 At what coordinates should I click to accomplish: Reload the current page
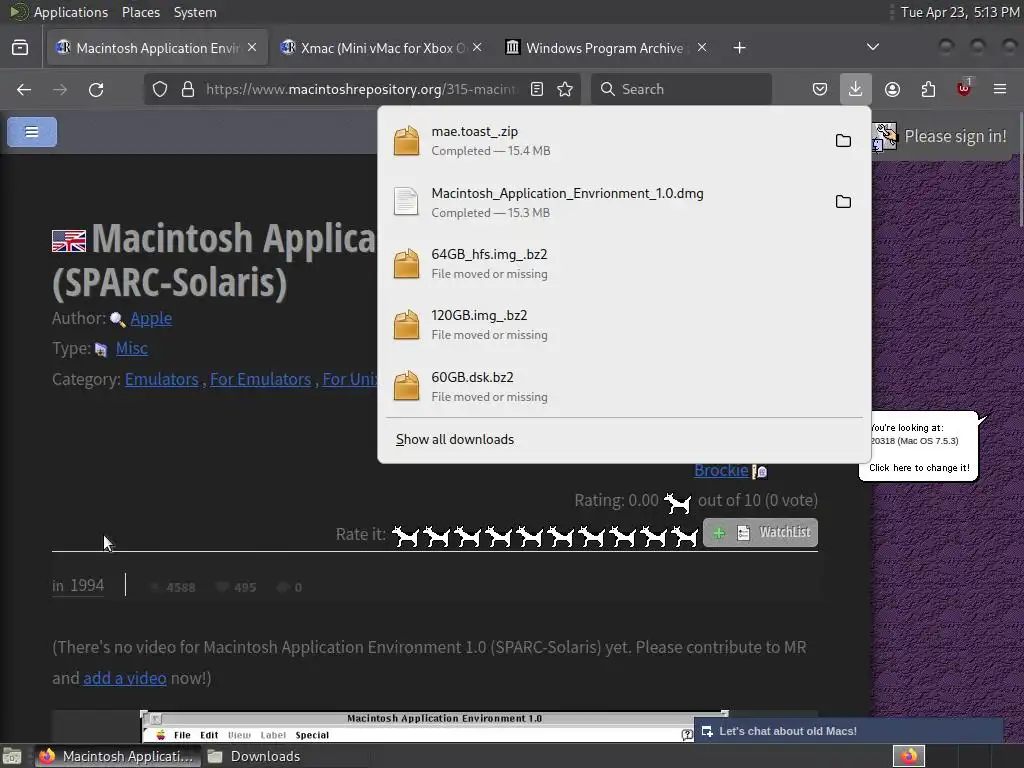pyautogui.click(x=96, y=89)
